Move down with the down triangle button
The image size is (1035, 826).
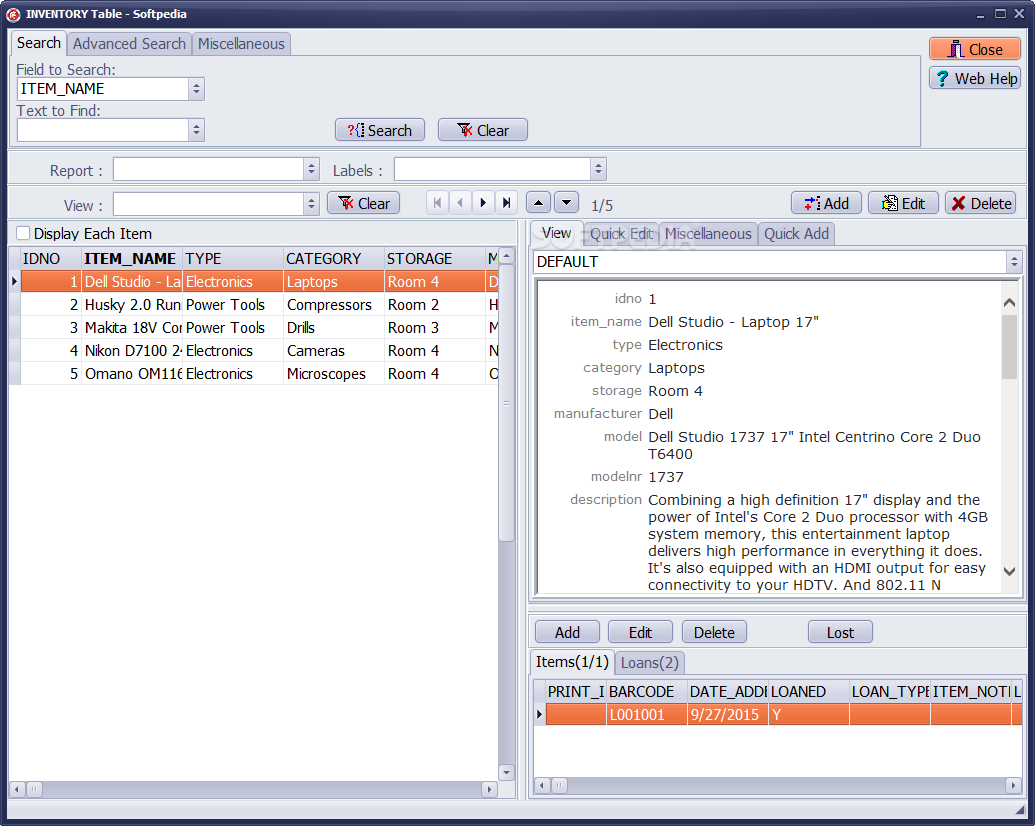click(x=566, y=202)
